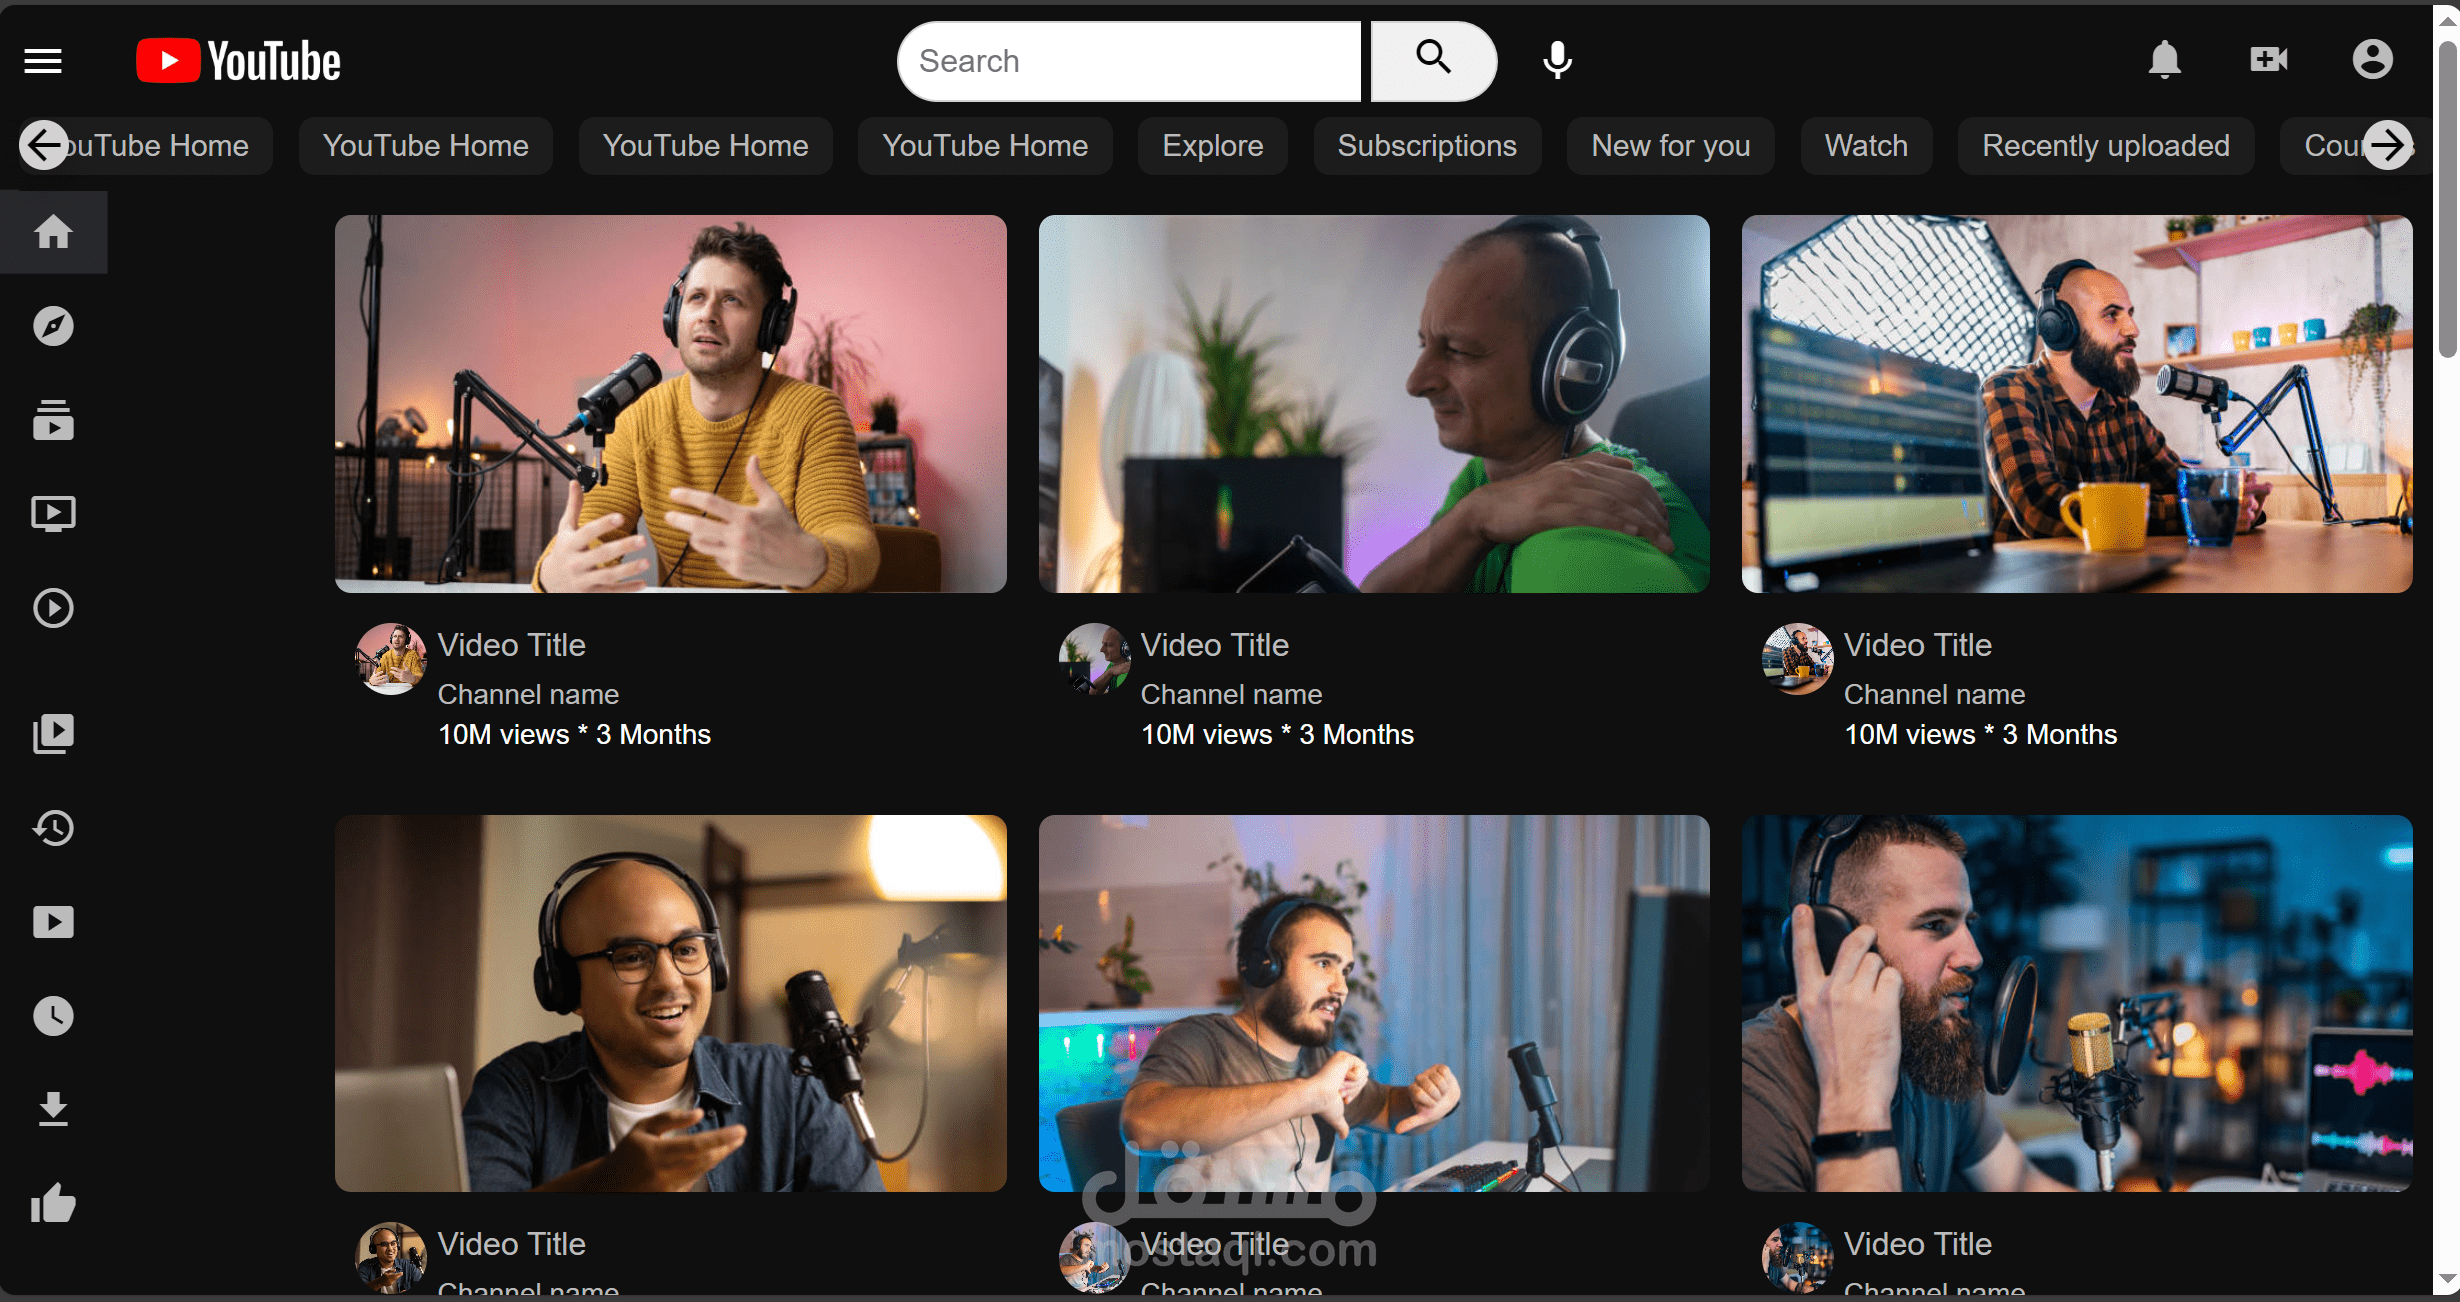The height and width of the screenshot is (1302, 2460).
Task: Click the magnifying glass search button
Action: (1433, 61)
